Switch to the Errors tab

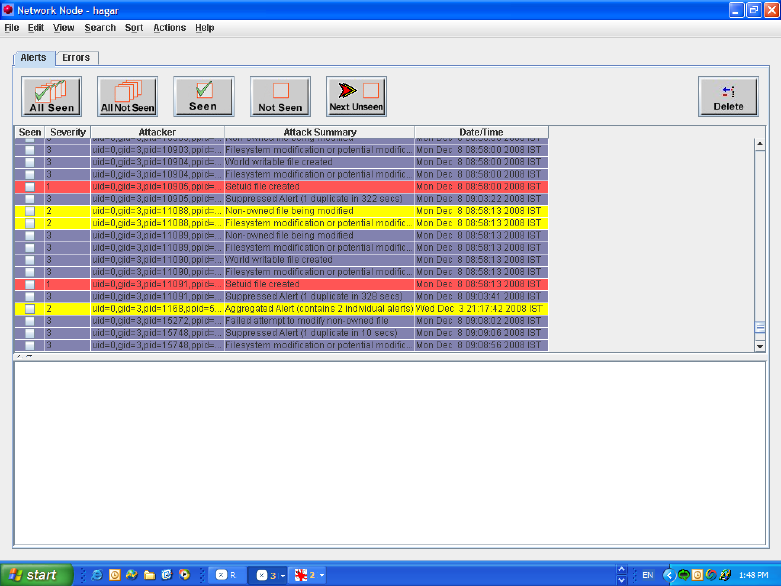coord(76,58)
